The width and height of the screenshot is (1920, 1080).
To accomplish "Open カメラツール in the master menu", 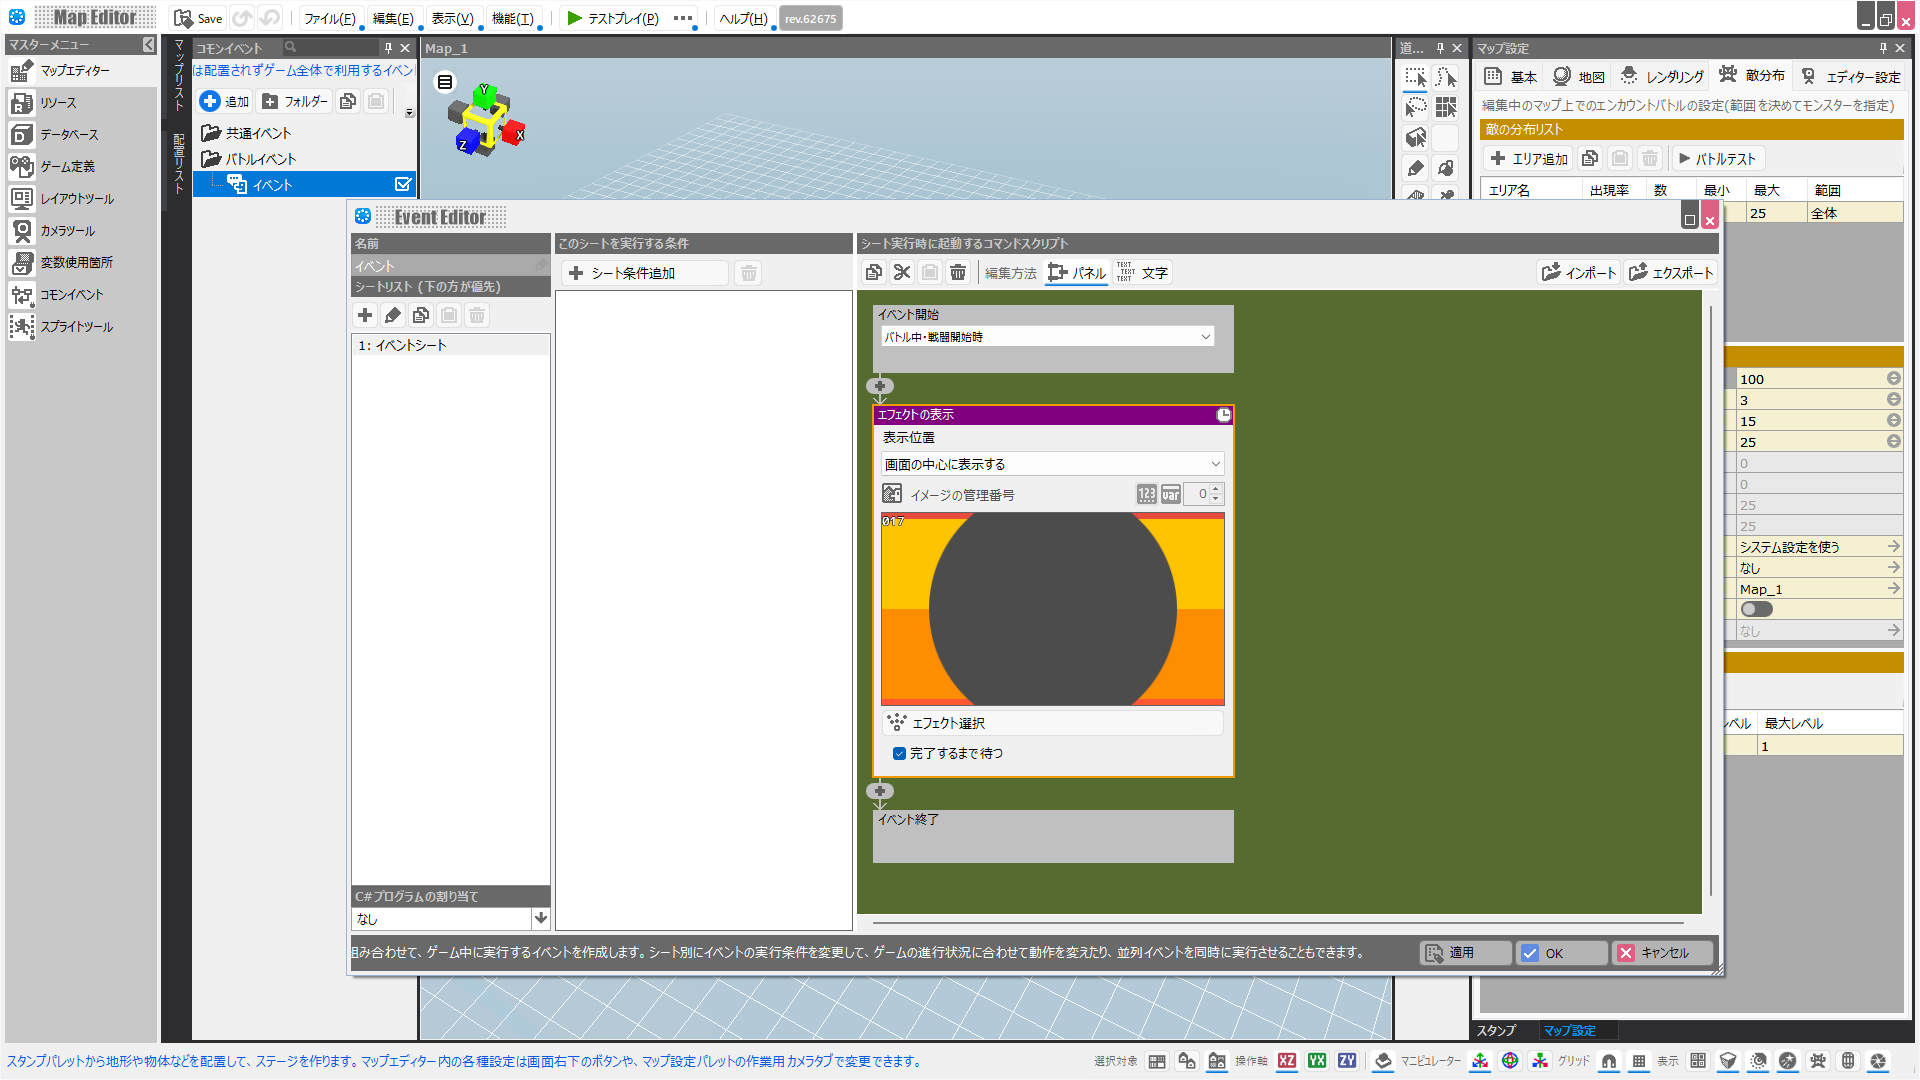I will pos(67,230).
